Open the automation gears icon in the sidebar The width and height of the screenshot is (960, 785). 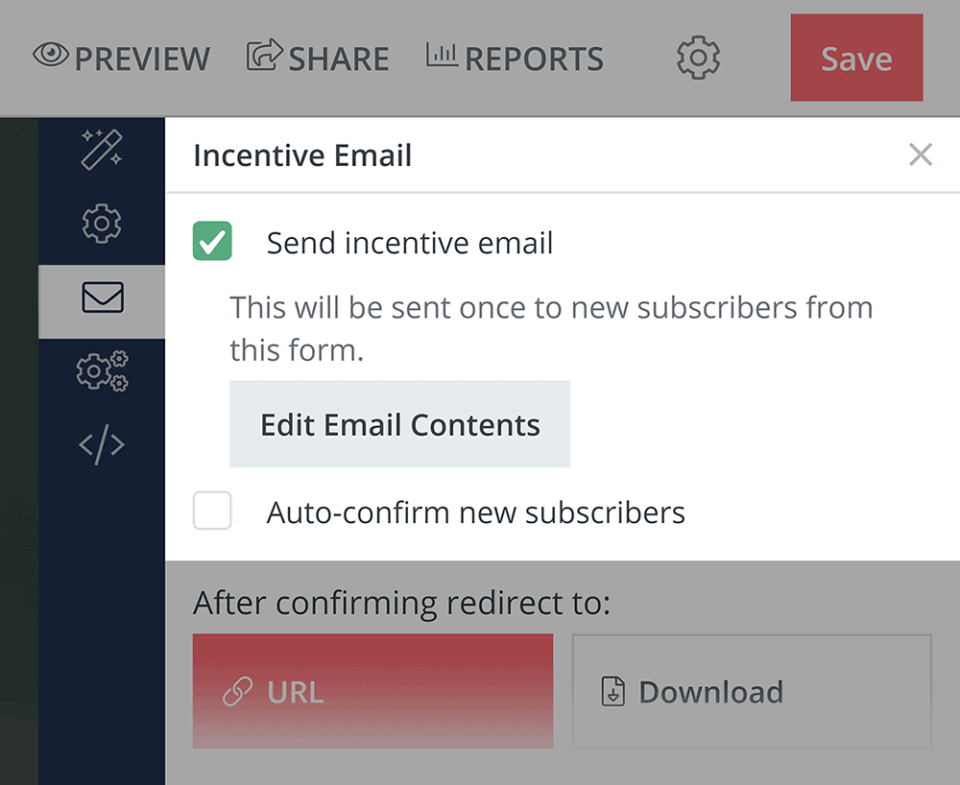[x=101, y=371]
